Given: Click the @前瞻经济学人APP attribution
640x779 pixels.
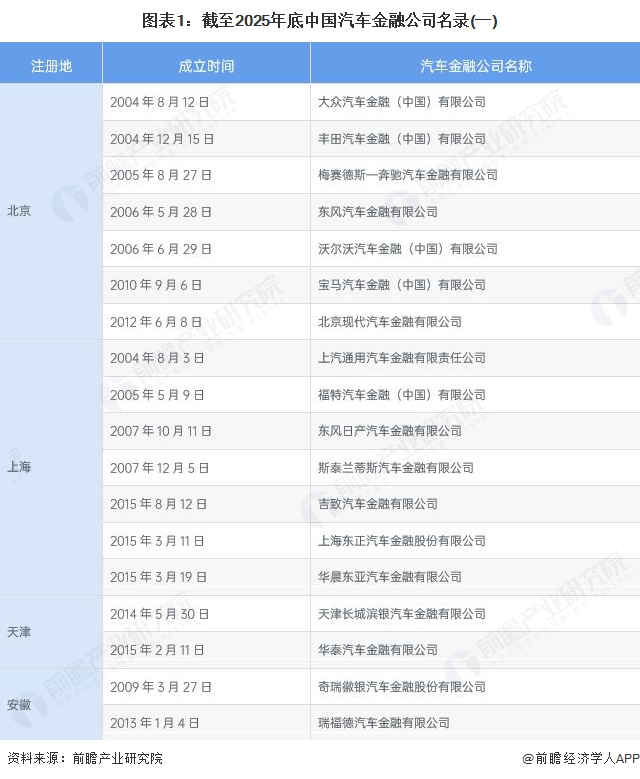Looking at the screenshot, I should click(x=578, y=759).
